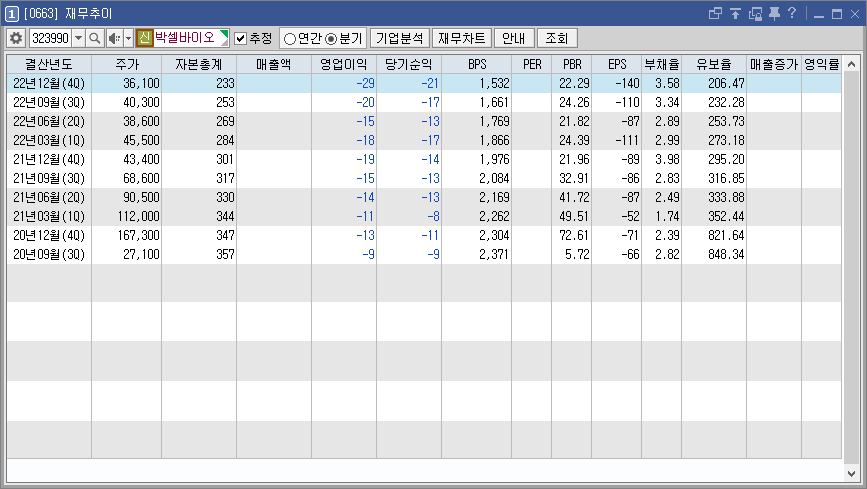Toggle the 추정 checkbox
The height and width of the screenshot is (489, 867).
pos(241,38)
